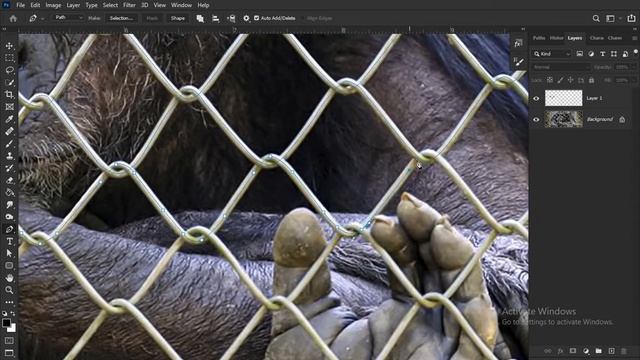Open pen options gear icon
640x360 pixels.
(246, 18)
